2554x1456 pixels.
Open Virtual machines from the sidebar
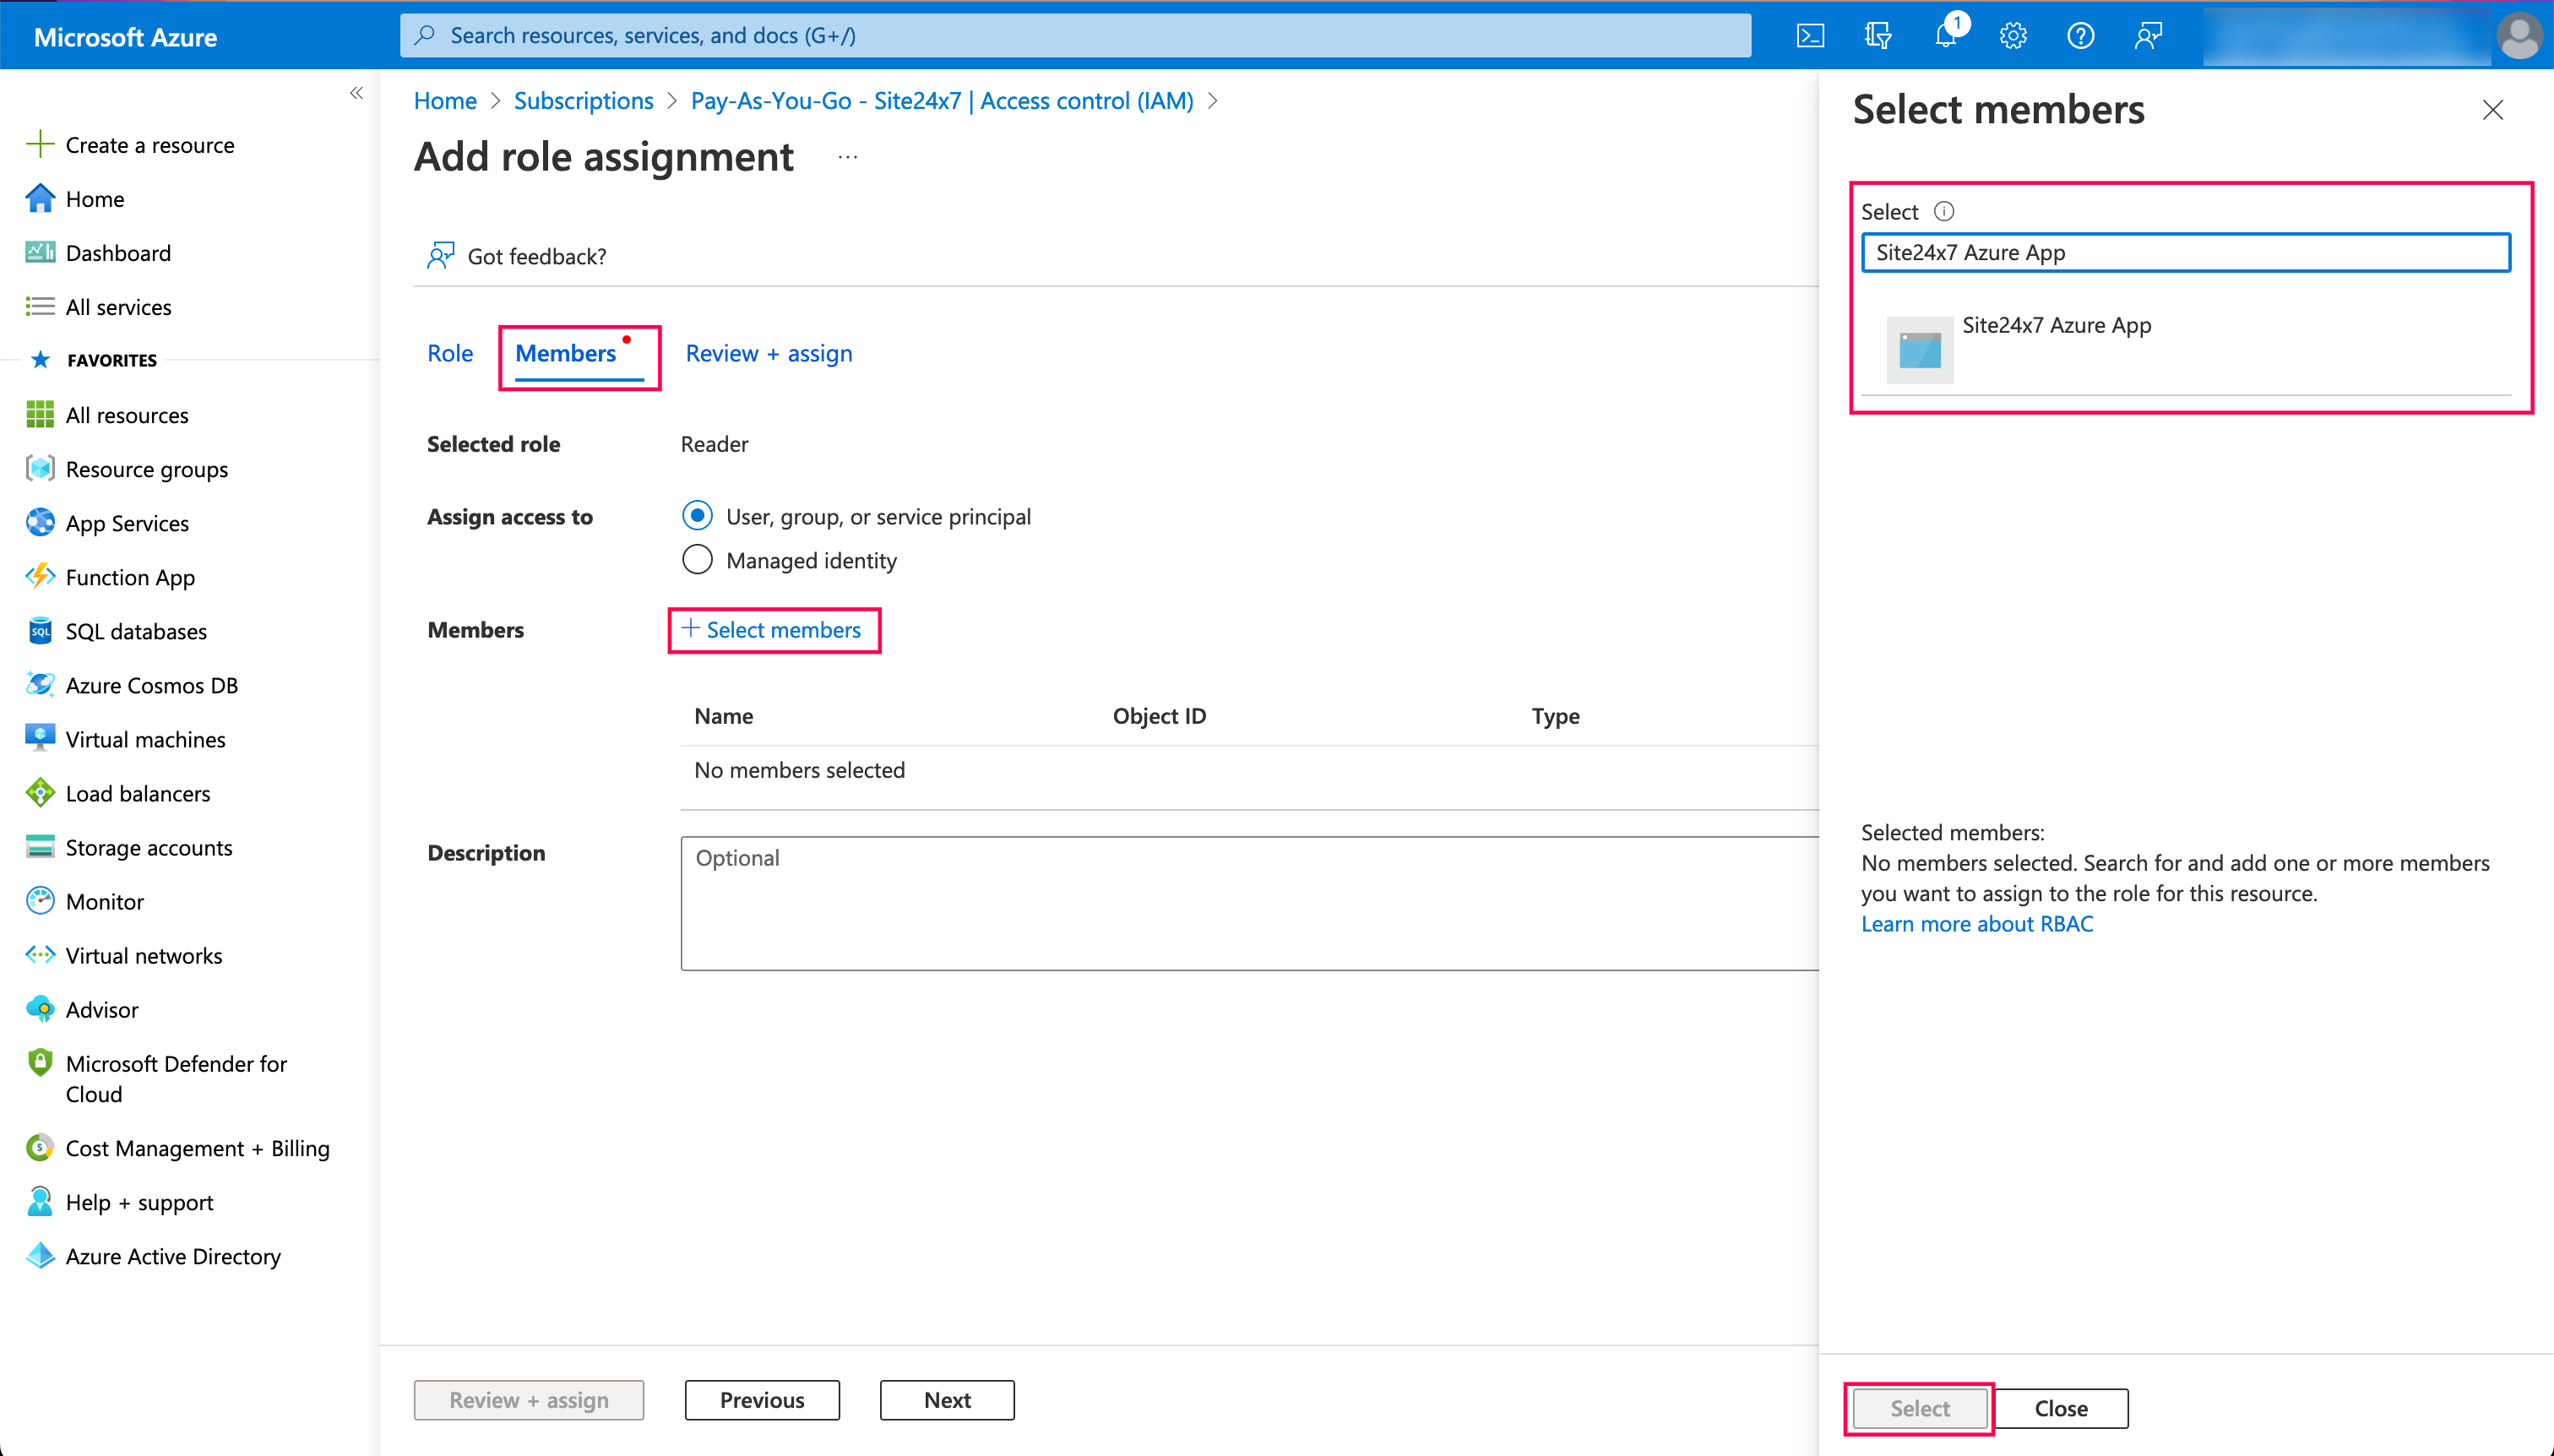pos(145,739)
